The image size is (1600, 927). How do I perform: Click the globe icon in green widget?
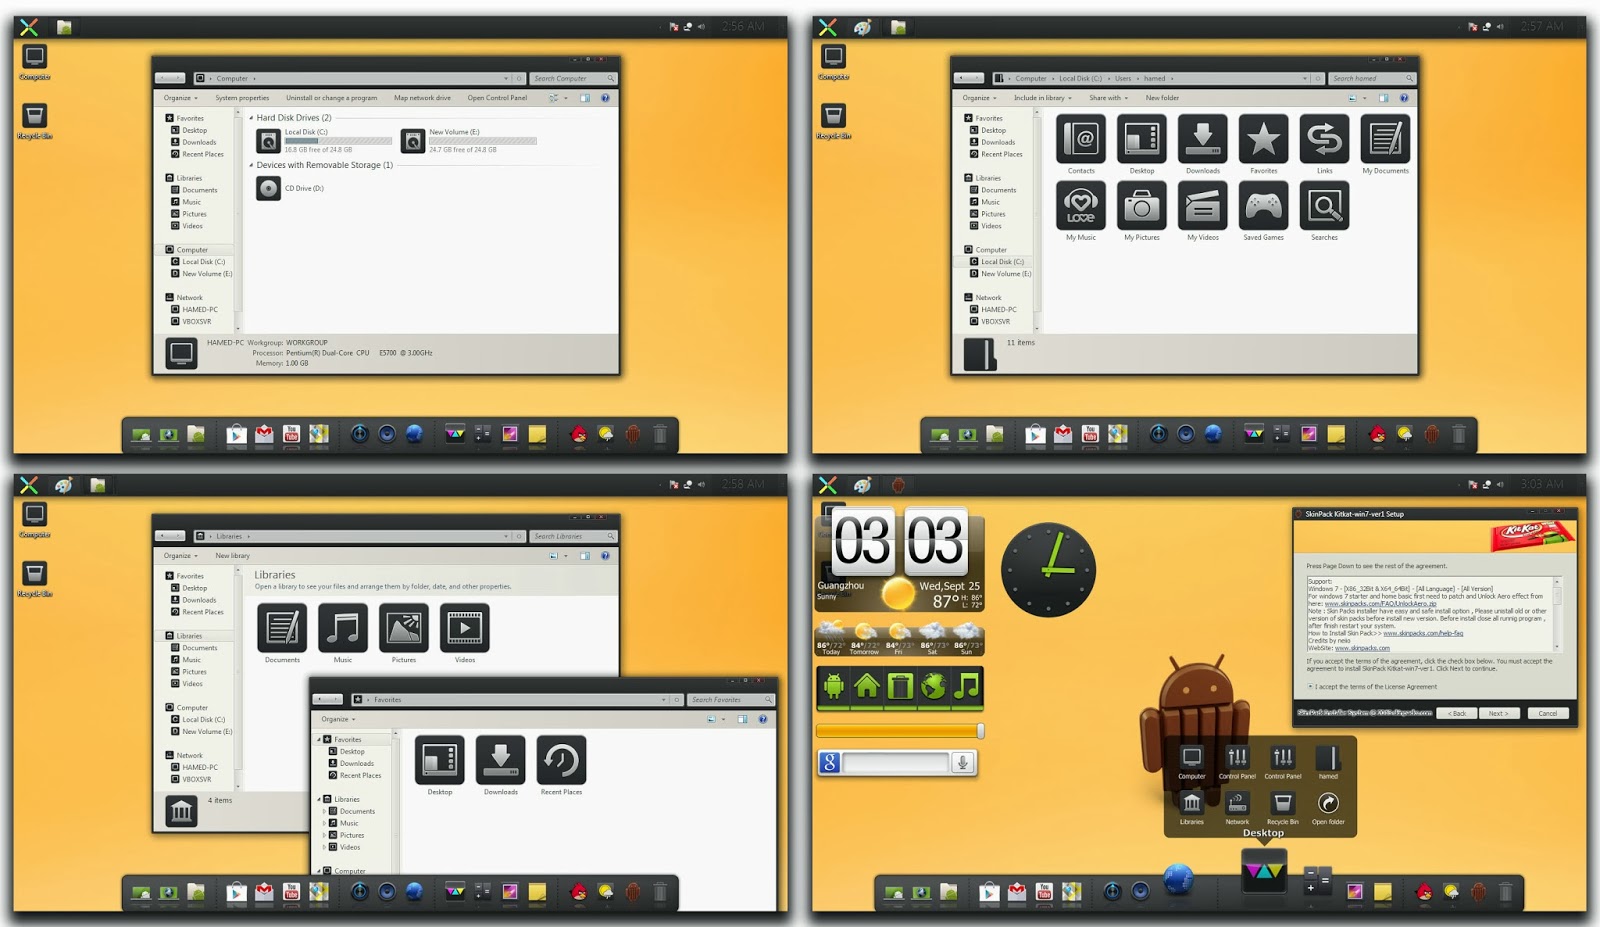tap(933, 686)
